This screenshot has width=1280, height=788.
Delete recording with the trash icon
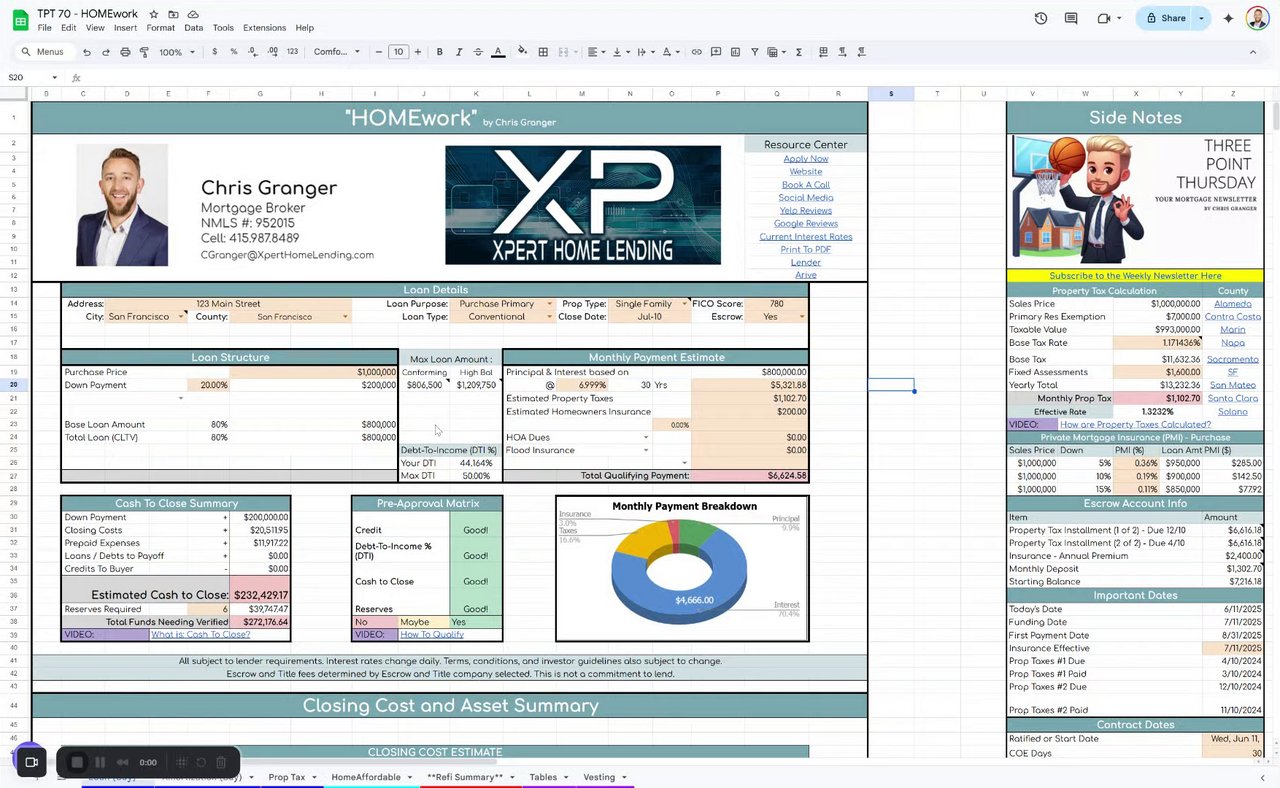221,762
